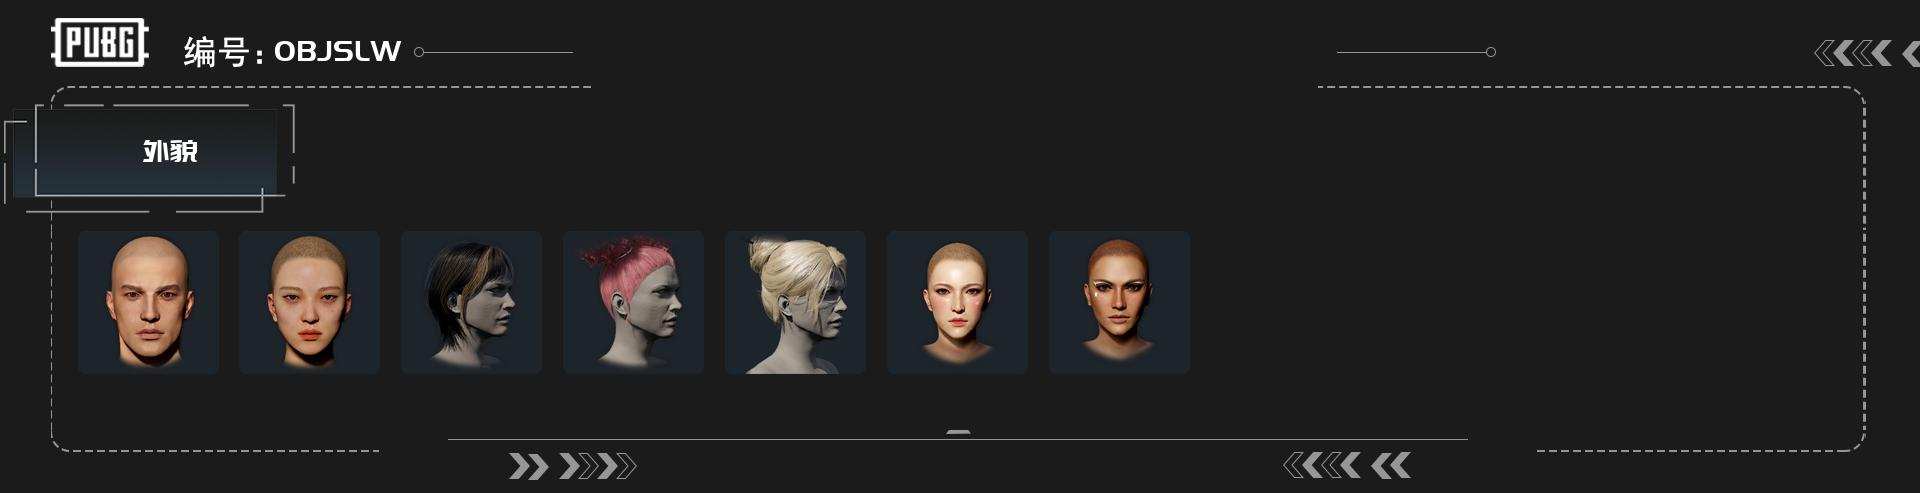Image resolution: width=1920 pixels, height=493 pixels.
Task: Choose the pale female face with blush
Action: [957, 303]
